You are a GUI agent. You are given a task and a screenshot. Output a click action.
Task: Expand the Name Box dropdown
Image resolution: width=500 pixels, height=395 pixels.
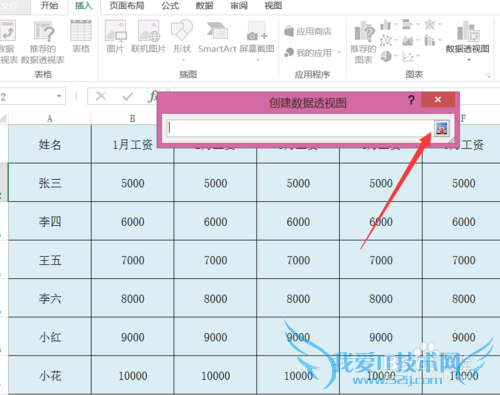tap(59, 97)
